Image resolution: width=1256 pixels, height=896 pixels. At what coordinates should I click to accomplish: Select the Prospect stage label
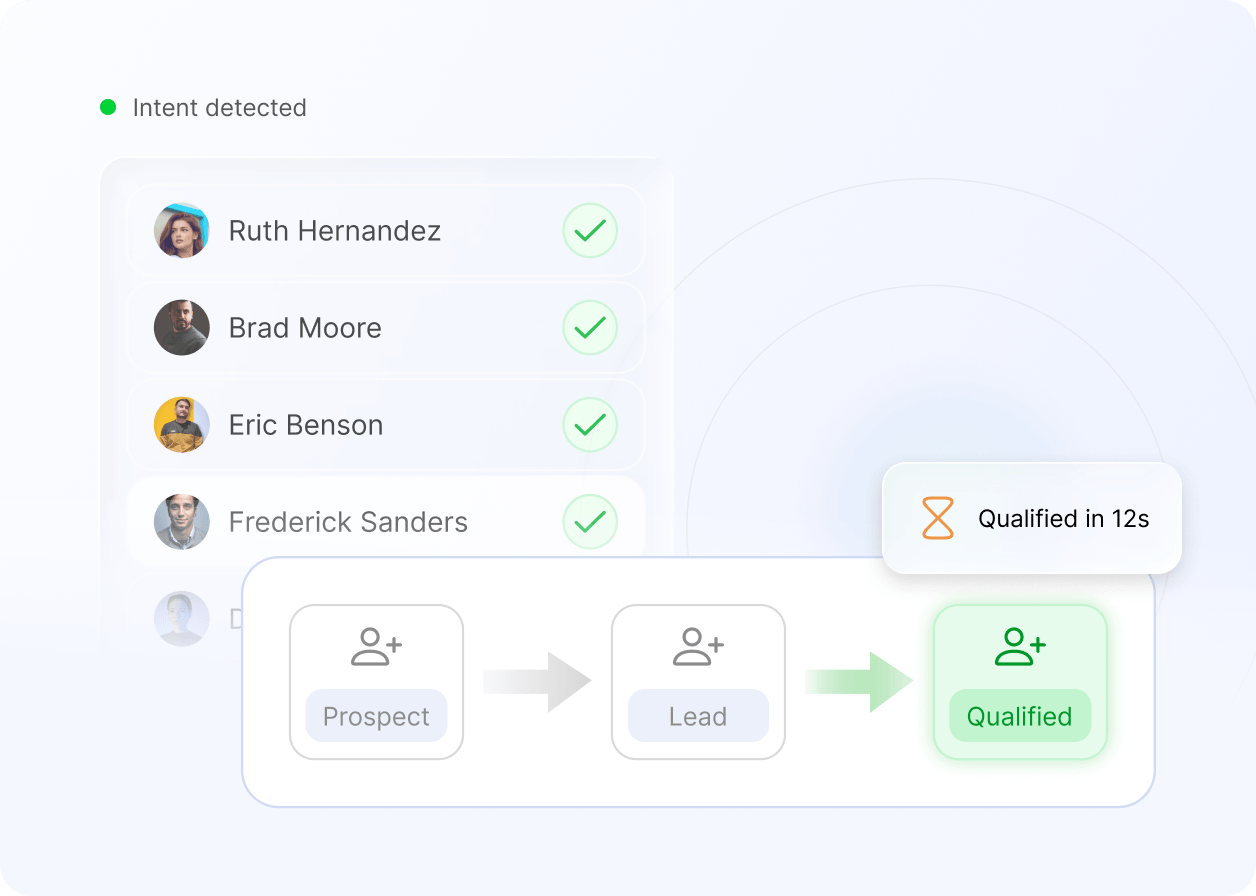(x=376, y=717)
